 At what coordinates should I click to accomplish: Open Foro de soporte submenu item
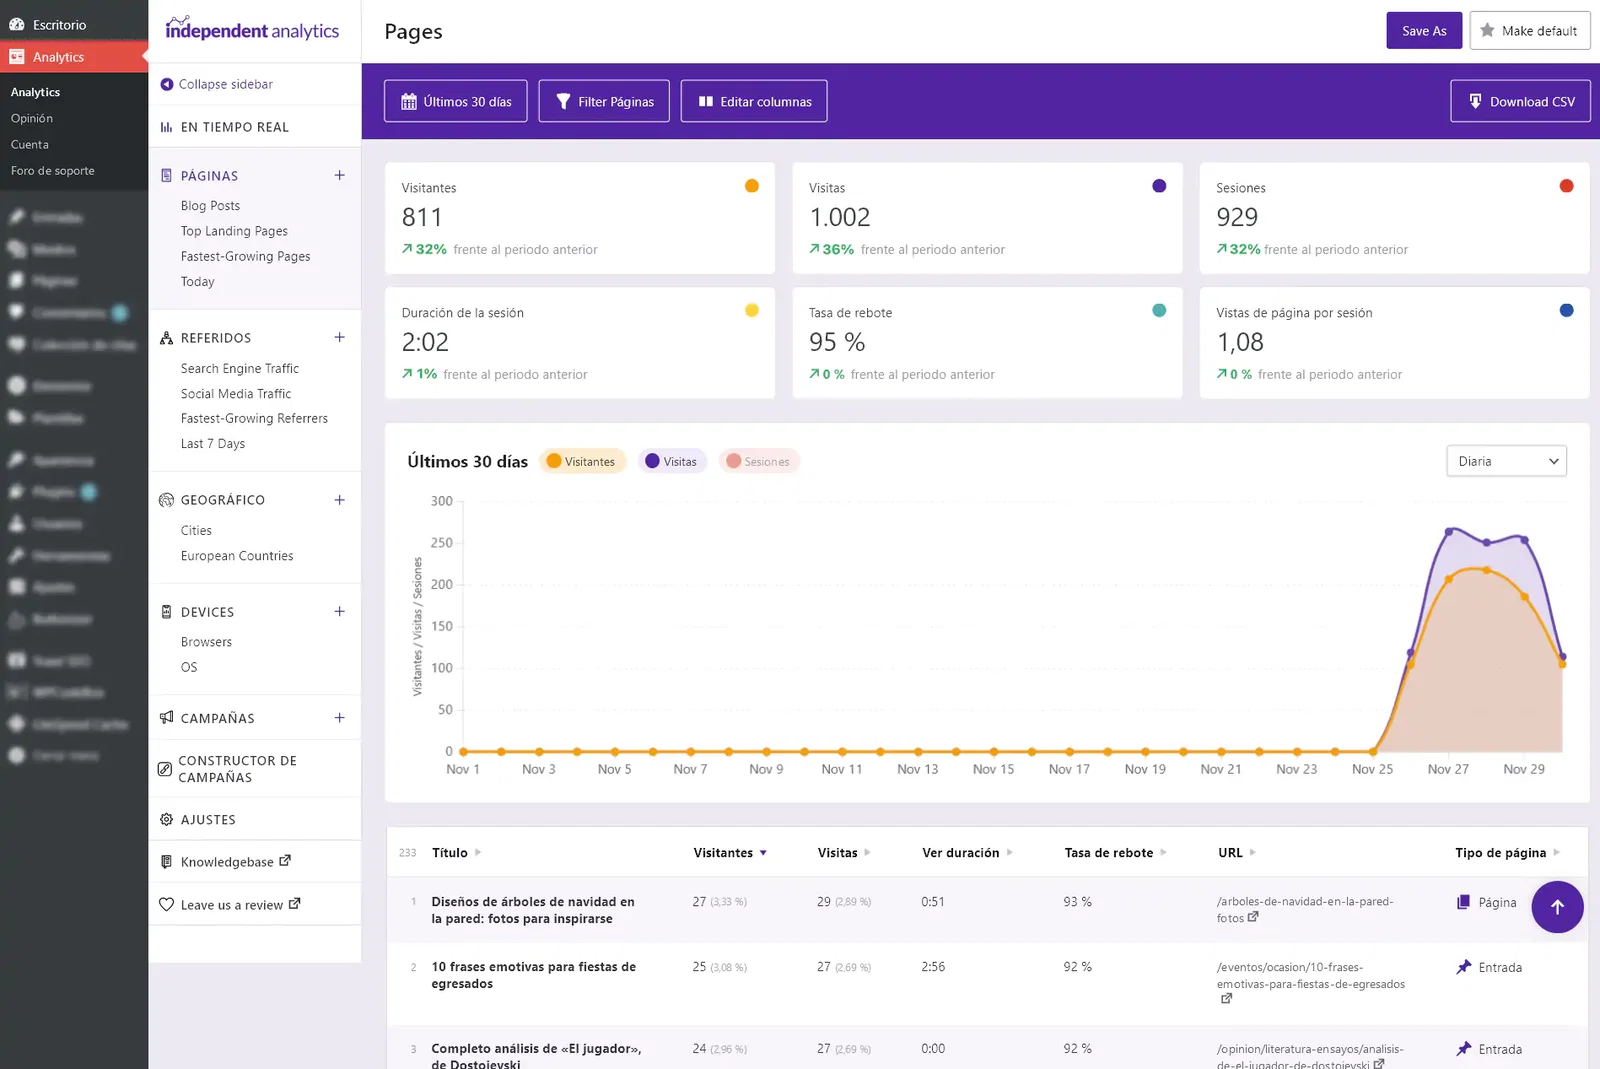(53, 170)
